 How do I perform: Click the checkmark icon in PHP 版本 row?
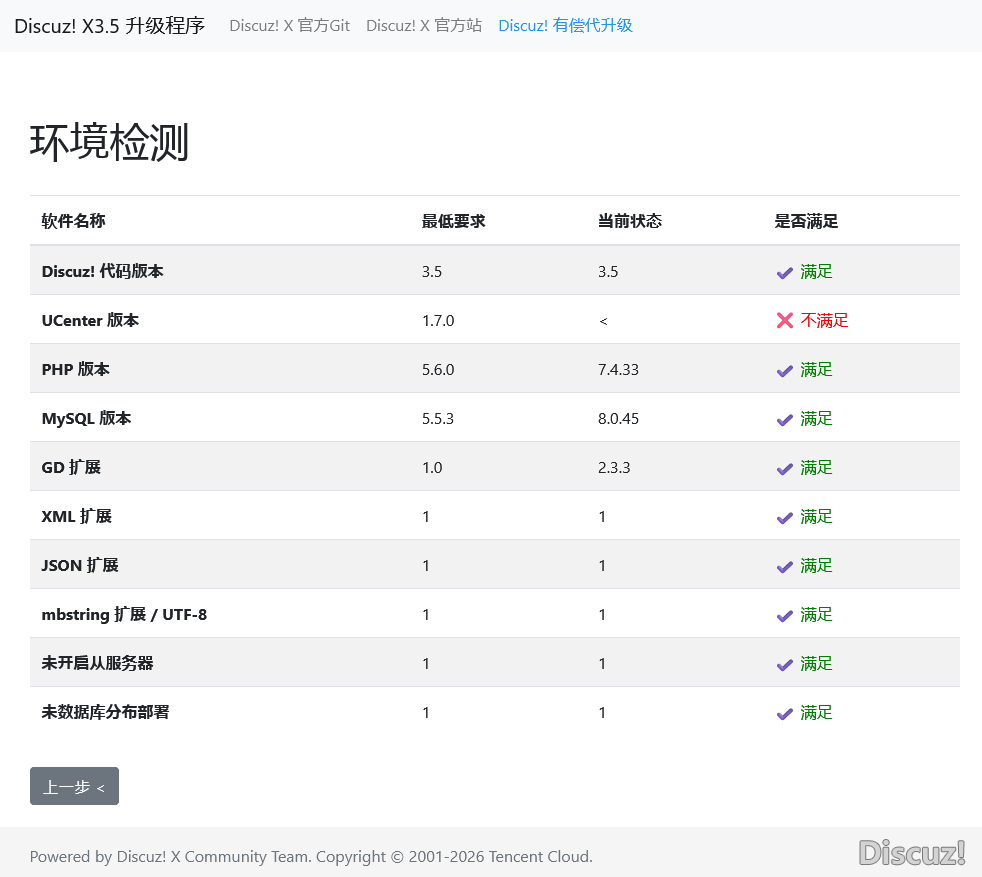click(784, 370)
